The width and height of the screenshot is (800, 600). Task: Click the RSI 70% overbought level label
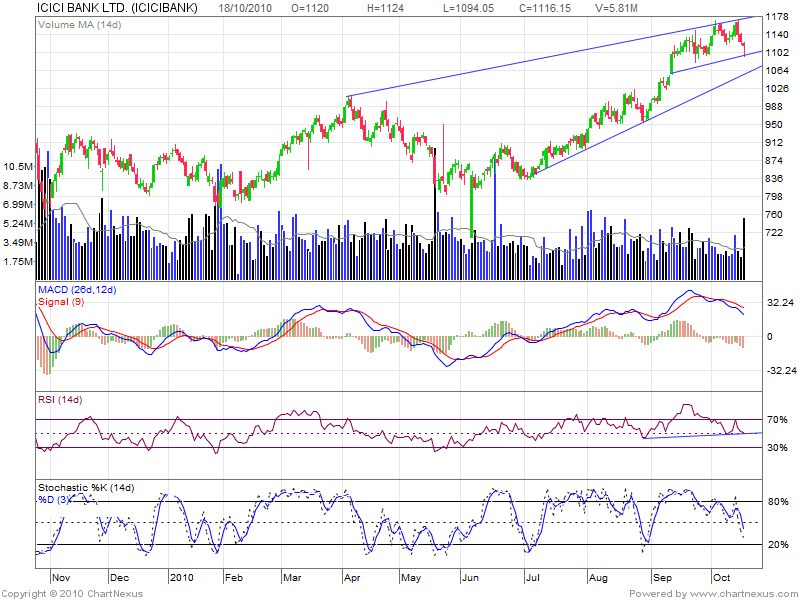tap(778, 419)
